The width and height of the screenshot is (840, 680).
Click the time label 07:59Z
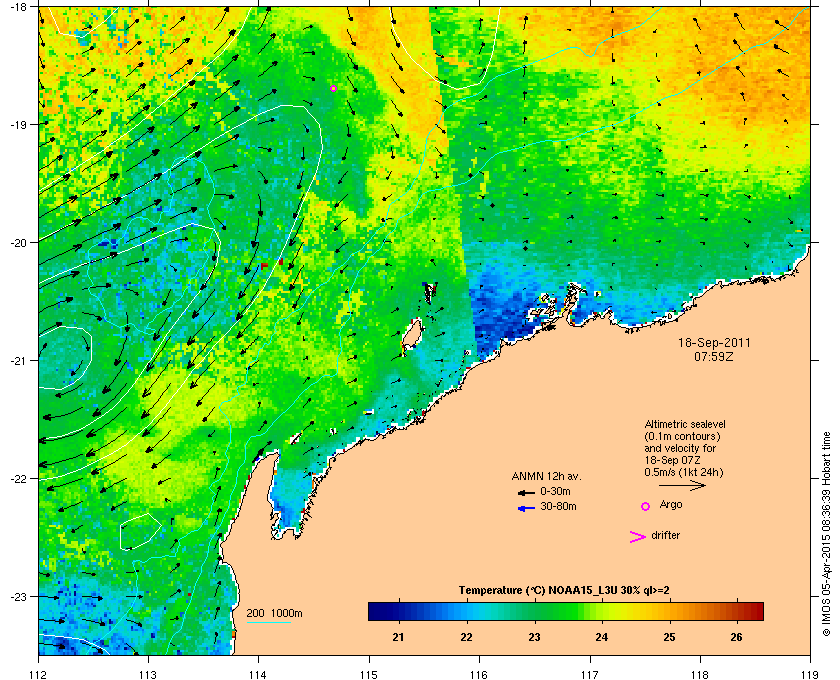[x=714, y=356]
